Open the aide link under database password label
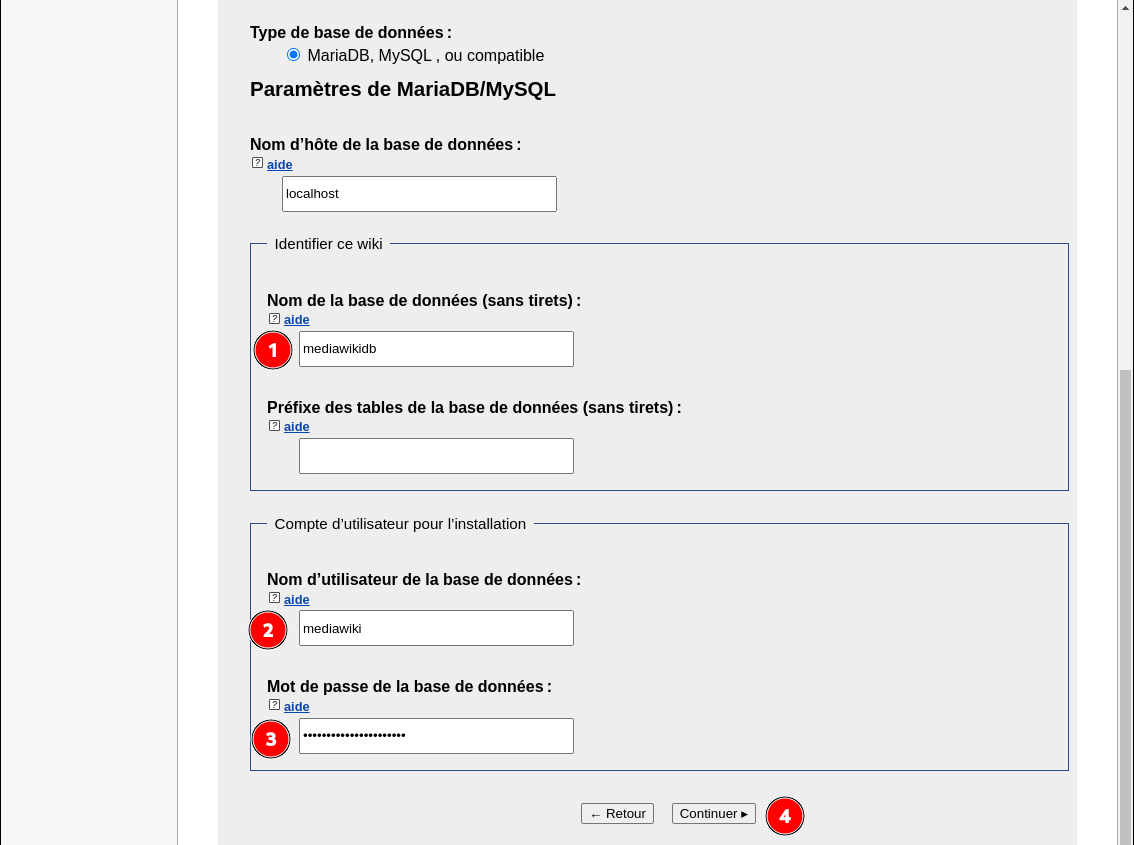The height and width of the screenshot is (845, 1134). coord(297,706)
